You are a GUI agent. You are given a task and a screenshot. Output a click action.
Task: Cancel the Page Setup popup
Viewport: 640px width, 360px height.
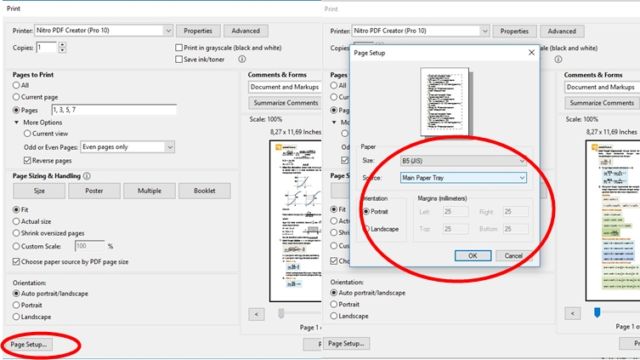point(513,256)
